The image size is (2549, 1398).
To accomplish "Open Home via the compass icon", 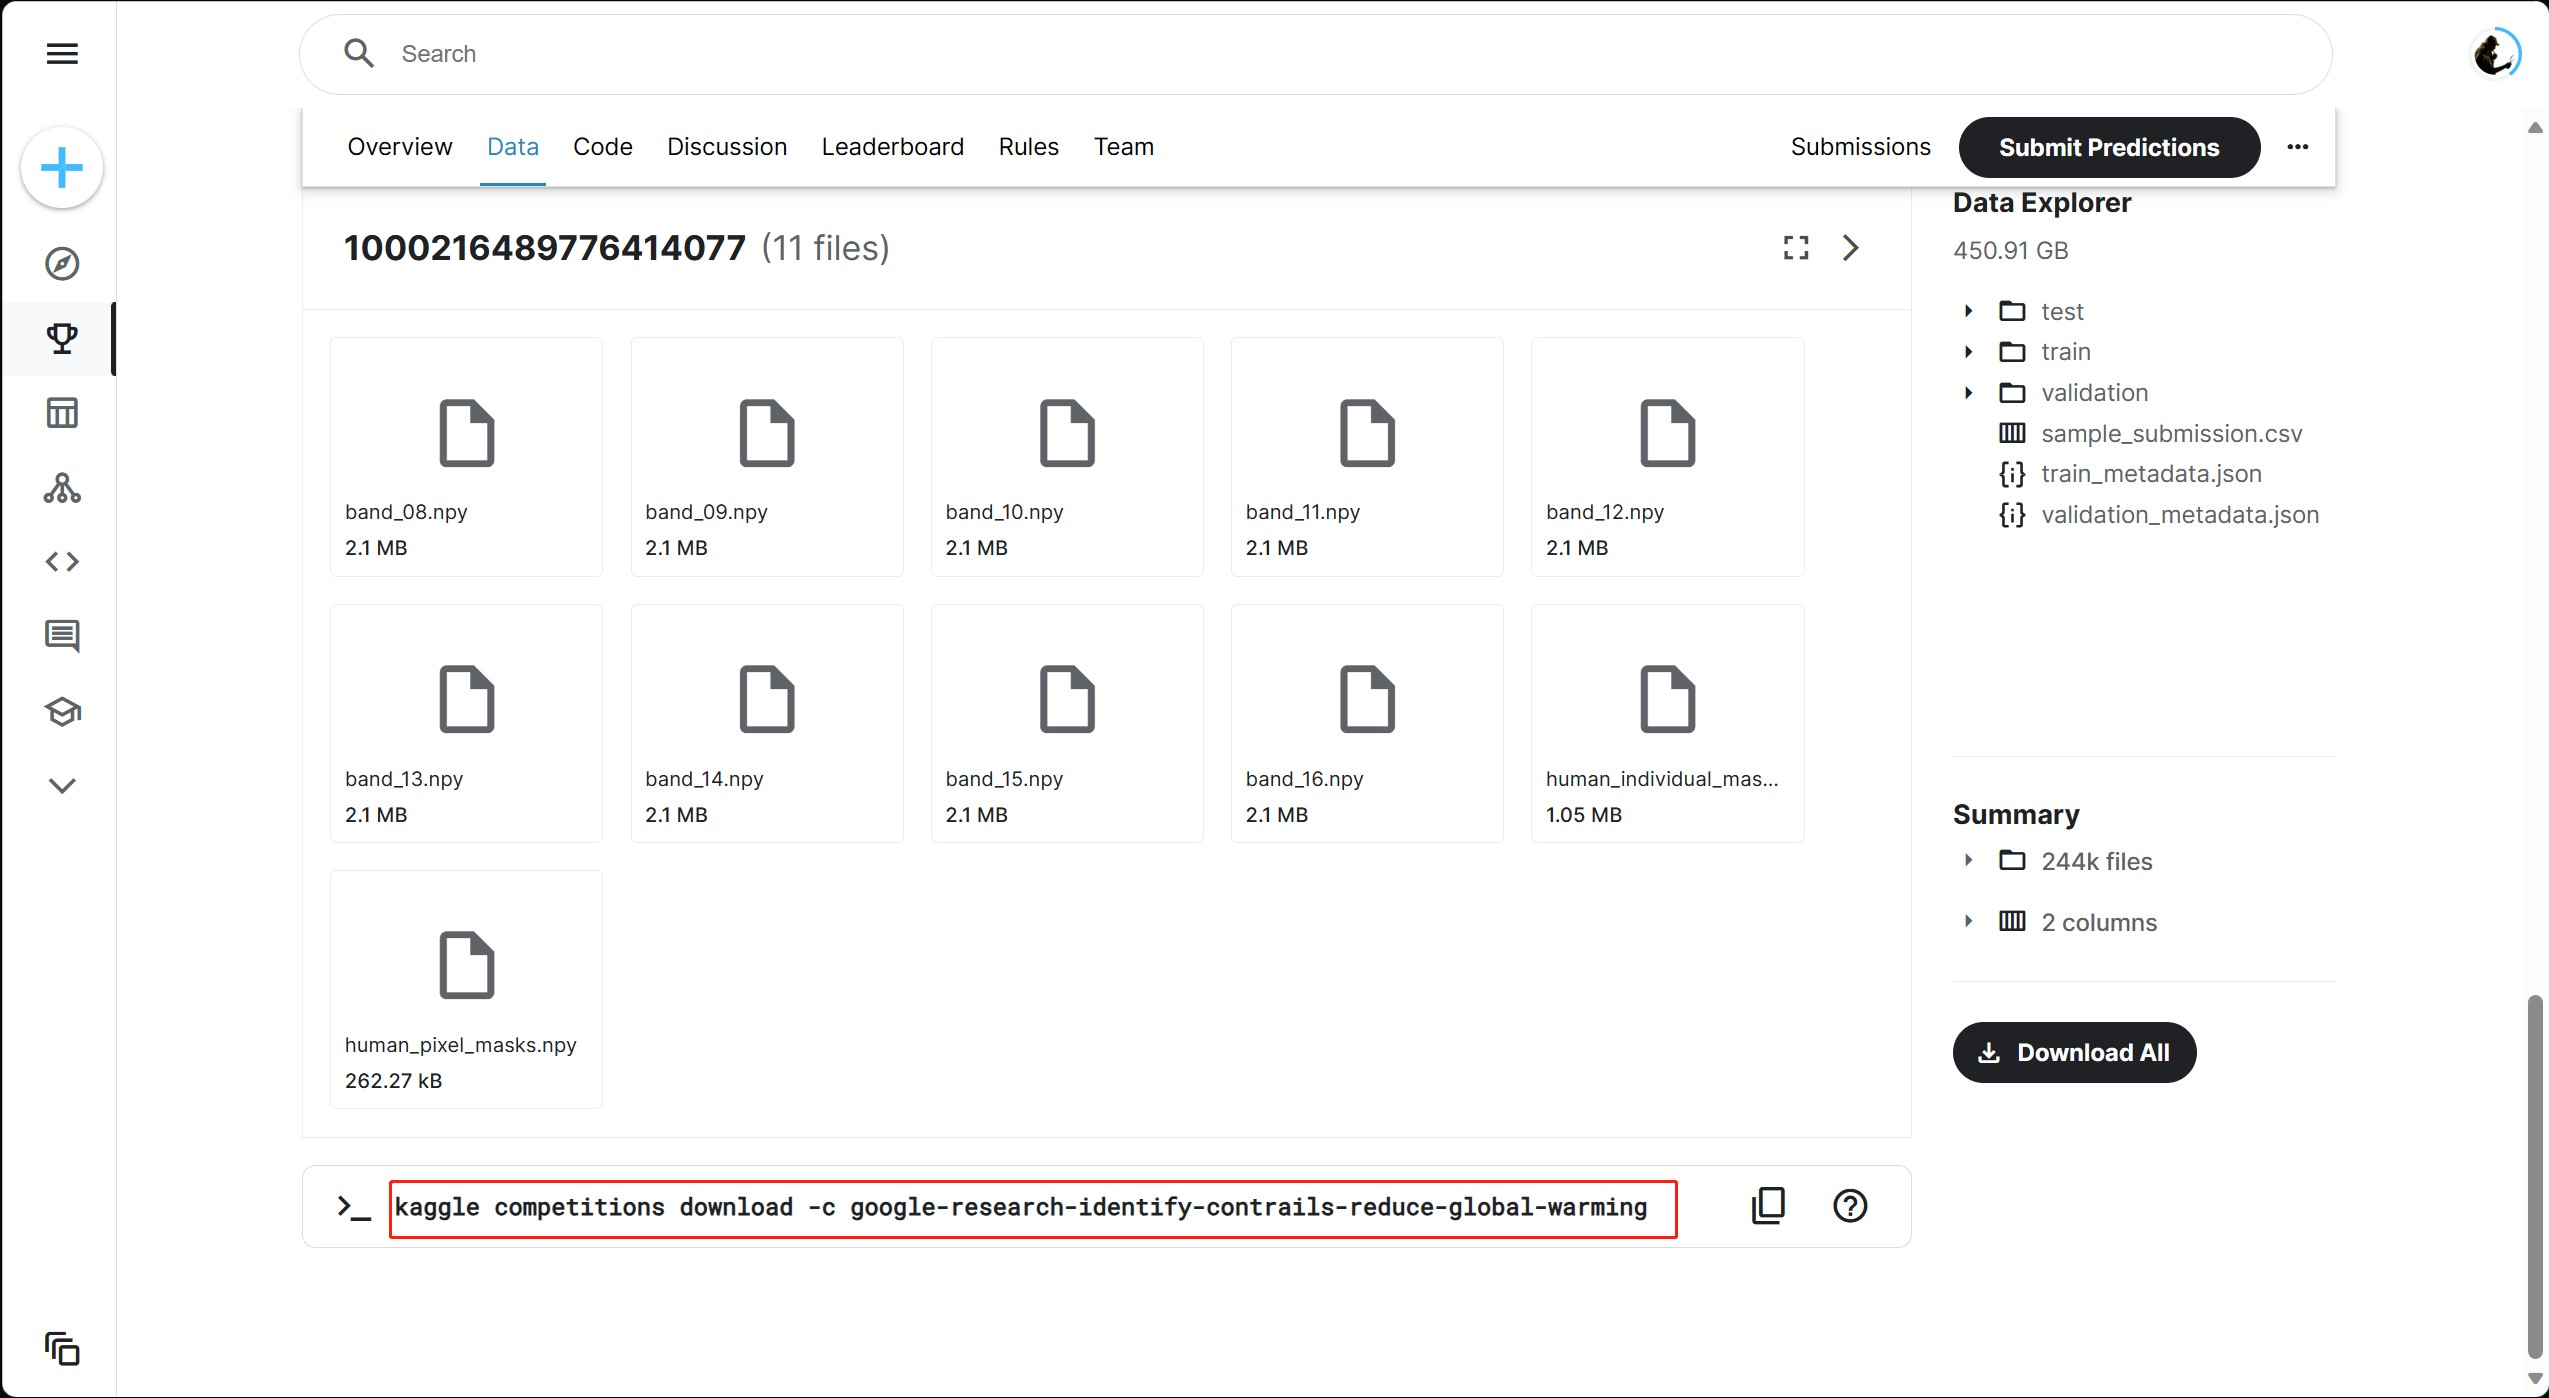I will click(x=61, y=263).
